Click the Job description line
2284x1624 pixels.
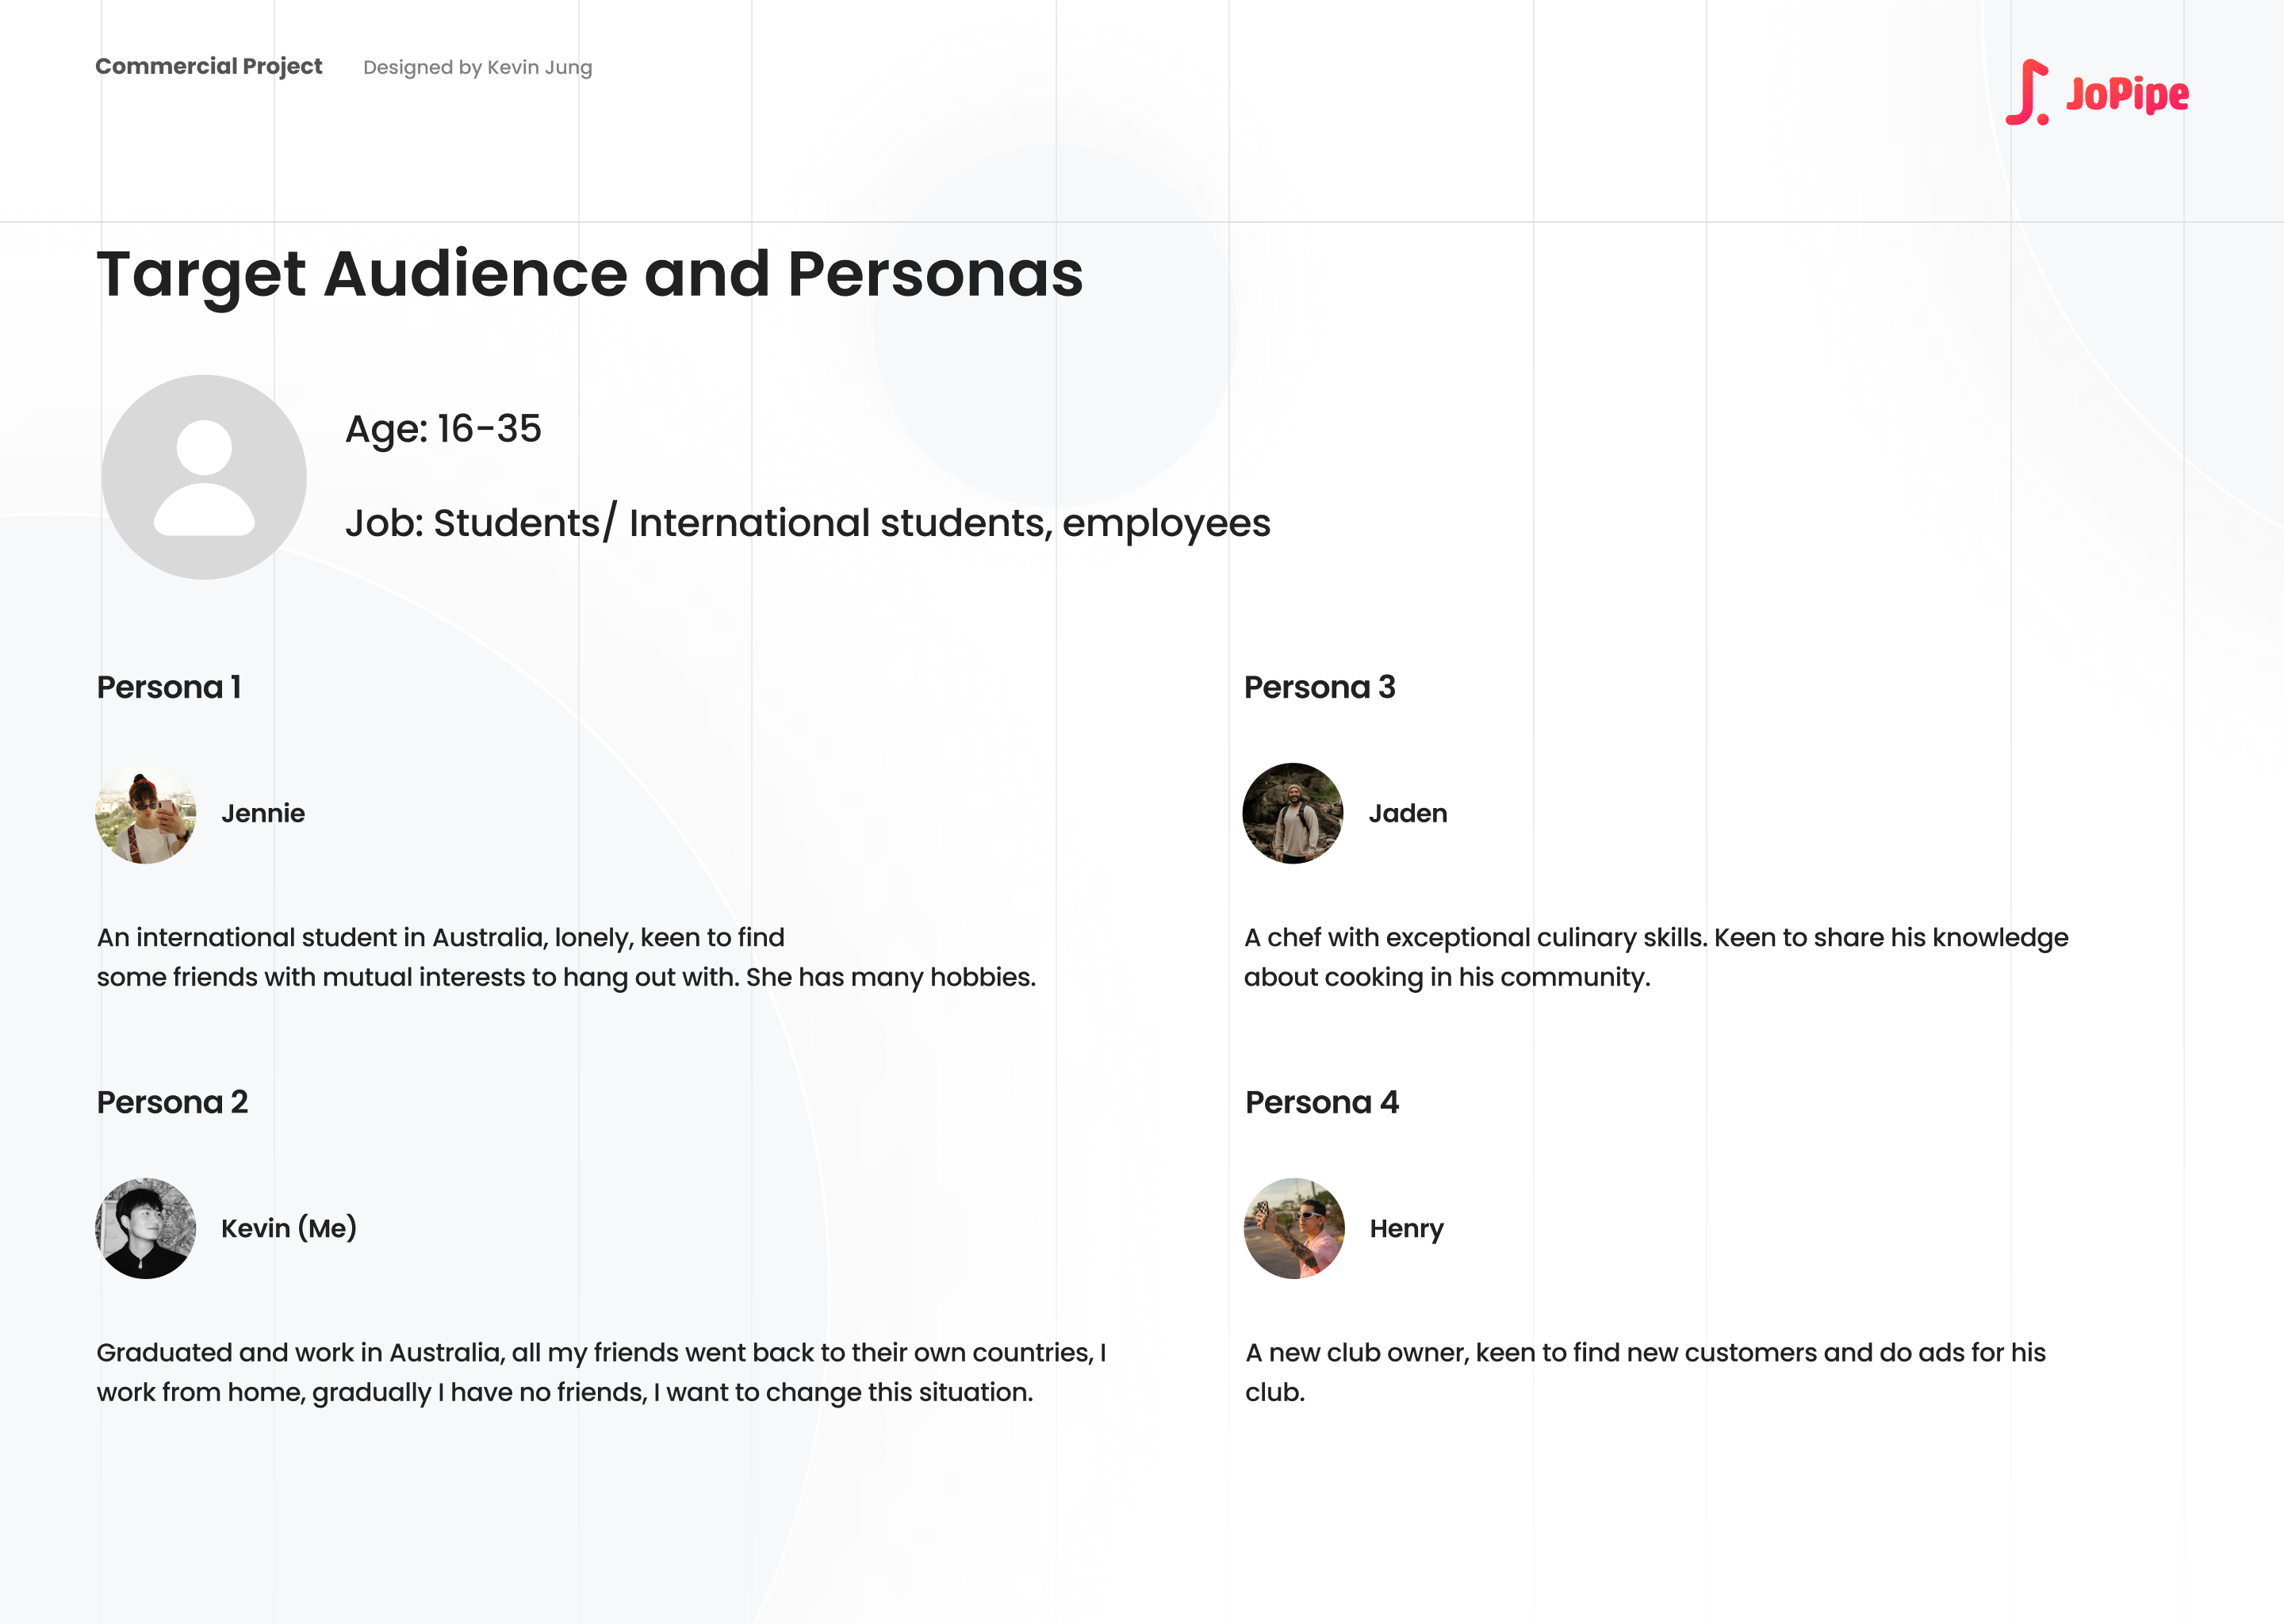pos(808,523)
